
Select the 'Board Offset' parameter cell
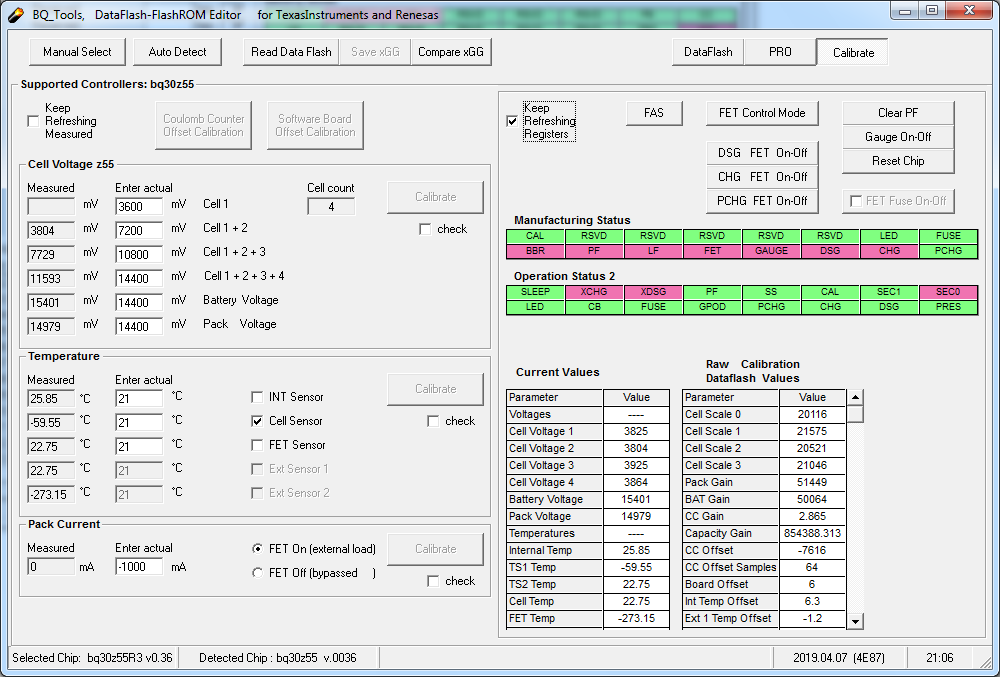point(730,585)
